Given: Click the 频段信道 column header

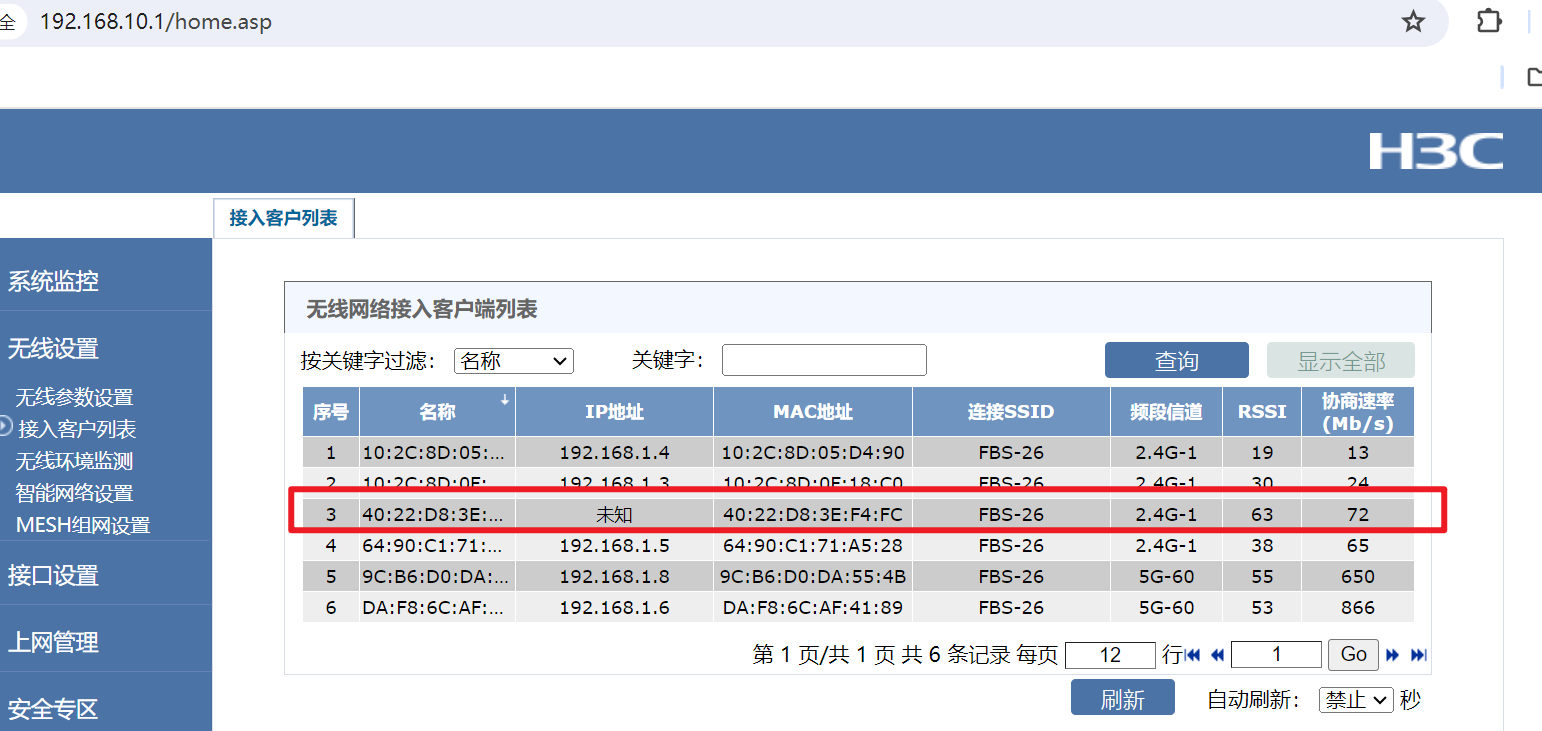Looking at the screenshot, I should click(x=1166, y=412).
